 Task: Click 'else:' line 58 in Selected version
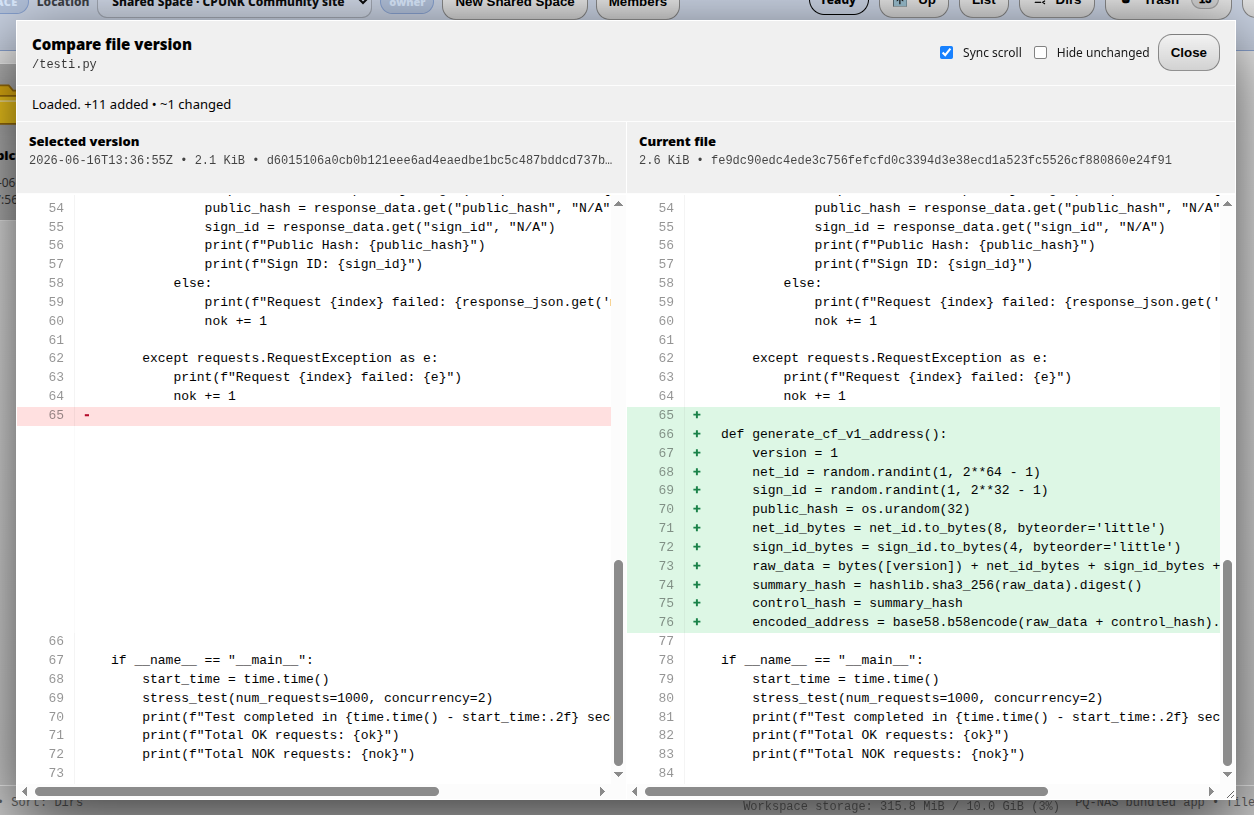click(x=192, y=283)
